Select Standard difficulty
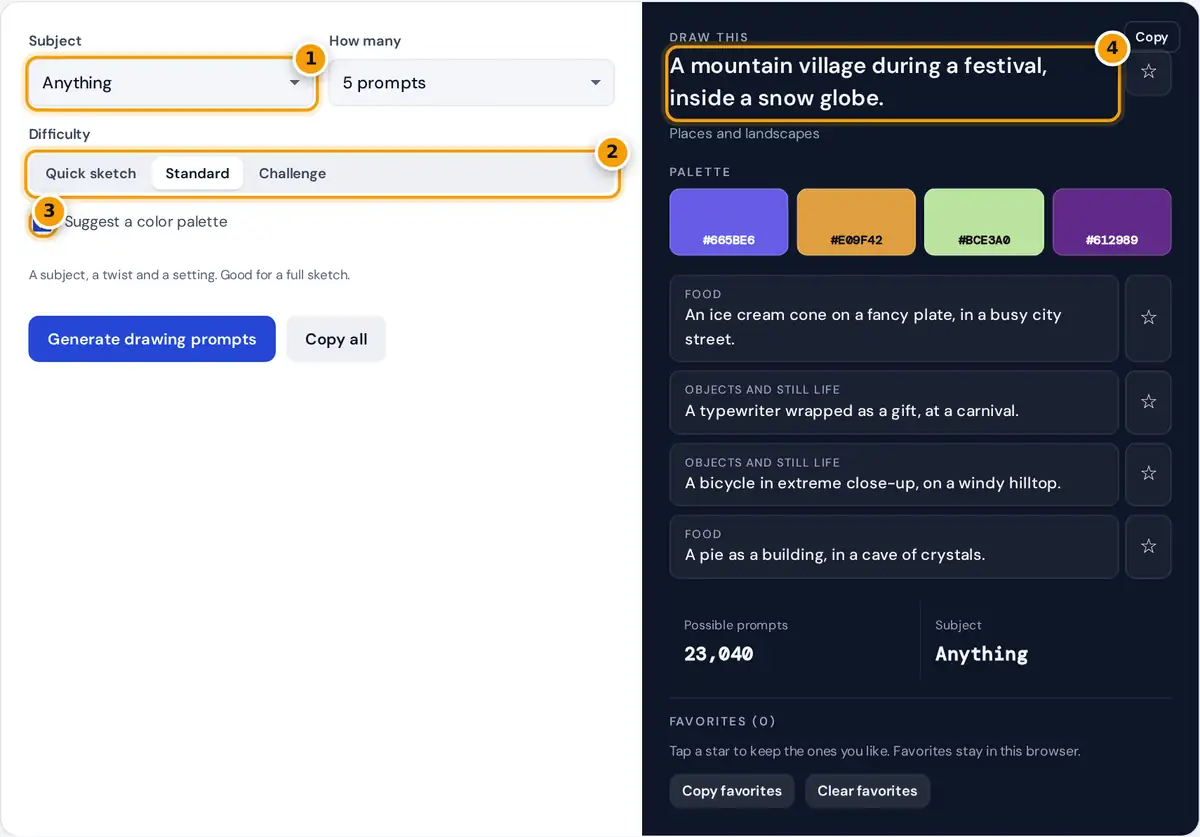The height and width of the screenshot is (837, 1200). point(197,173)
